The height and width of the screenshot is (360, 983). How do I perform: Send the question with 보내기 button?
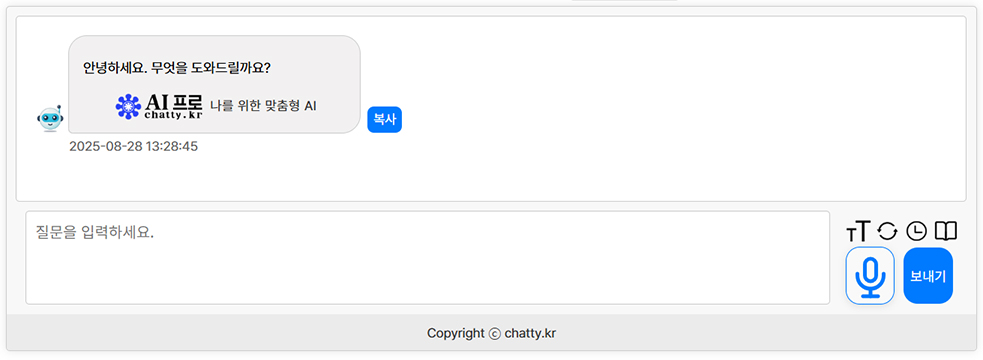(x=928, y=276)
